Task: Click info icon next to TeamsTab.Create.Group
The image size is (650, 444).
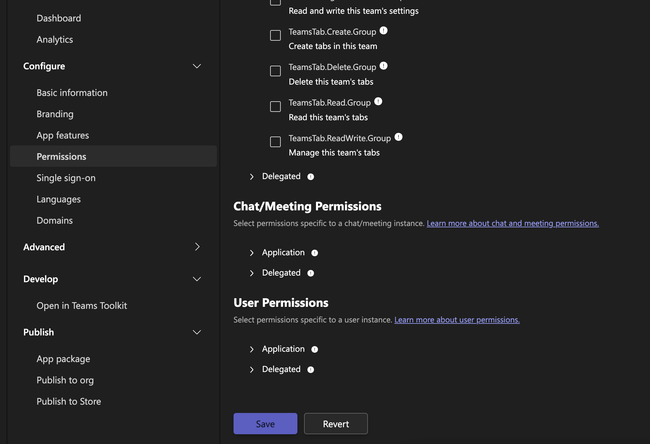Action: click(x=384, y=31)
